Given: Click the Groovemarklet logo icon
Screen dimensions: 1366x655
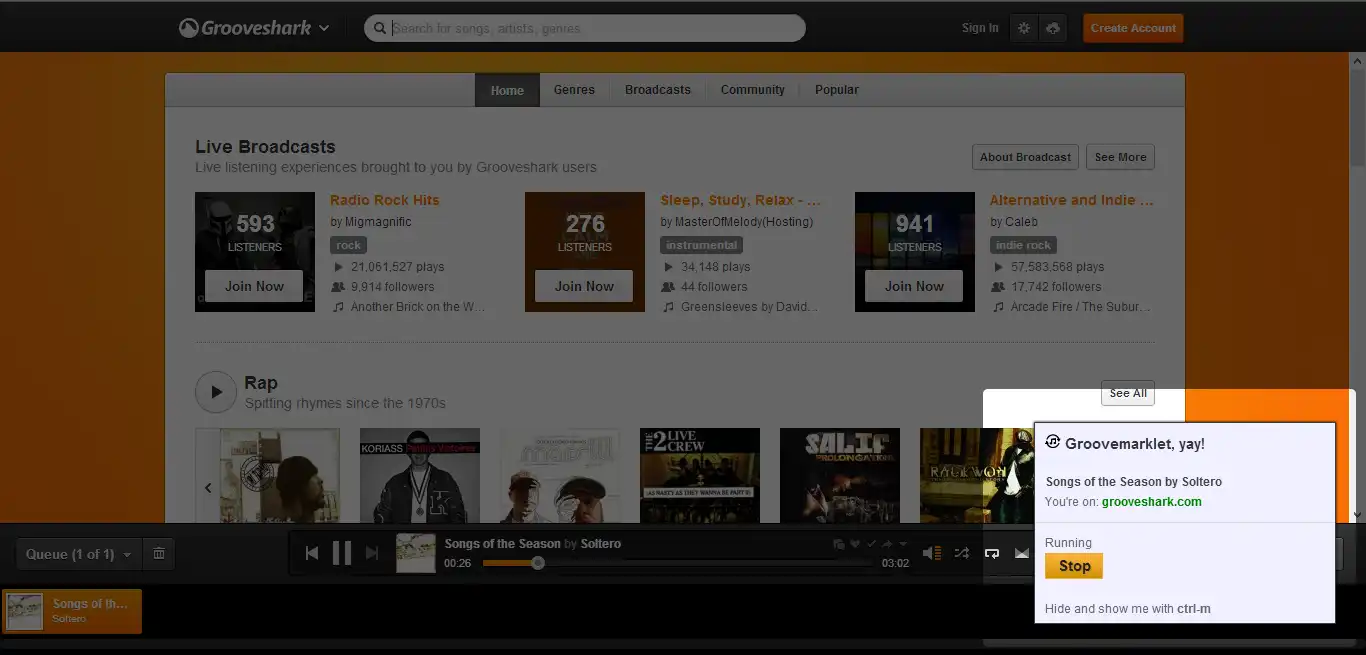Looking at the screenshot, I should pyautogui.click(x=1053, y=442).
